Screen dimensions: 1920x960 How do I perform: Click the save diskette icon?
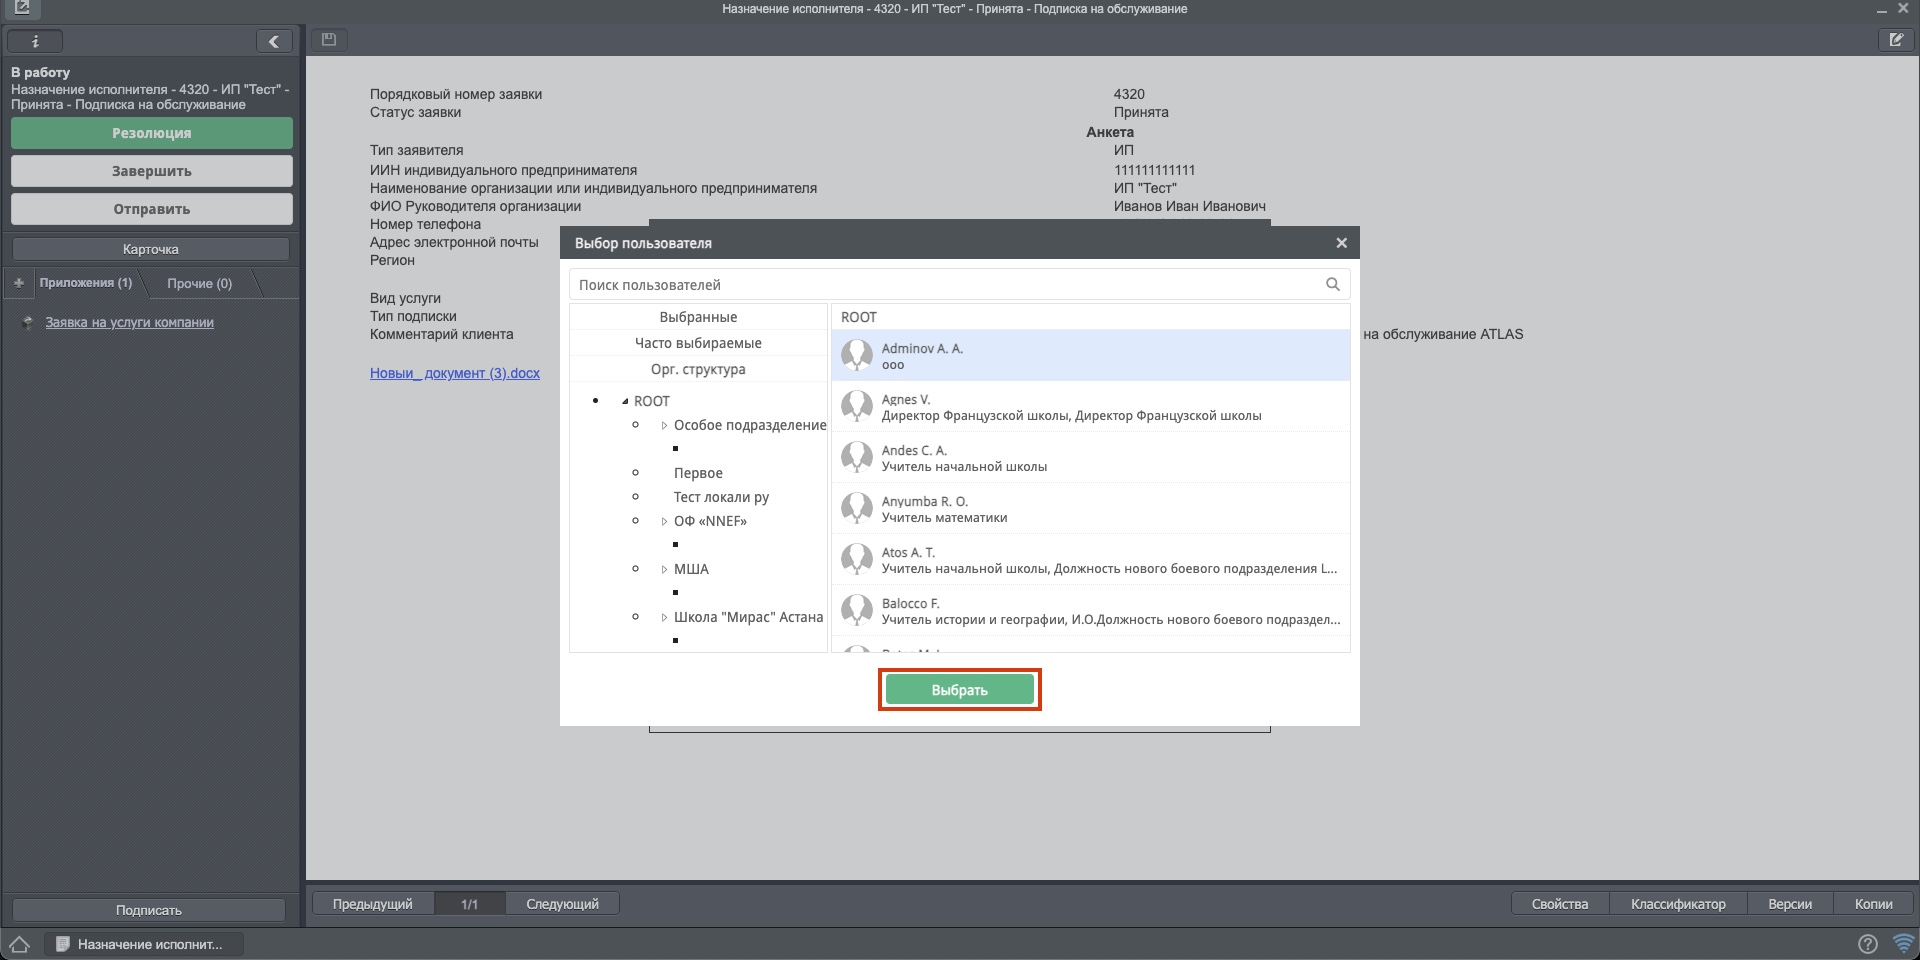328,40
